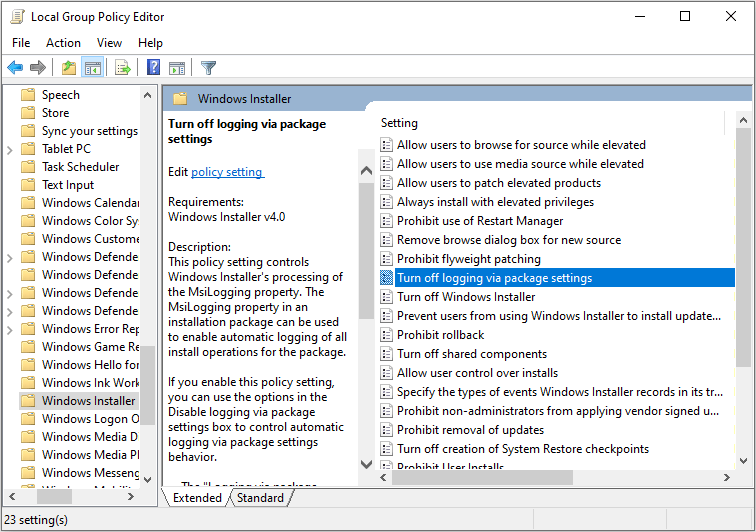The width and height of the screenshot is (756, 532).
Task: Select Prohibit non-administrators from applying vendor signed updates
Action: (x=558, y=411)
